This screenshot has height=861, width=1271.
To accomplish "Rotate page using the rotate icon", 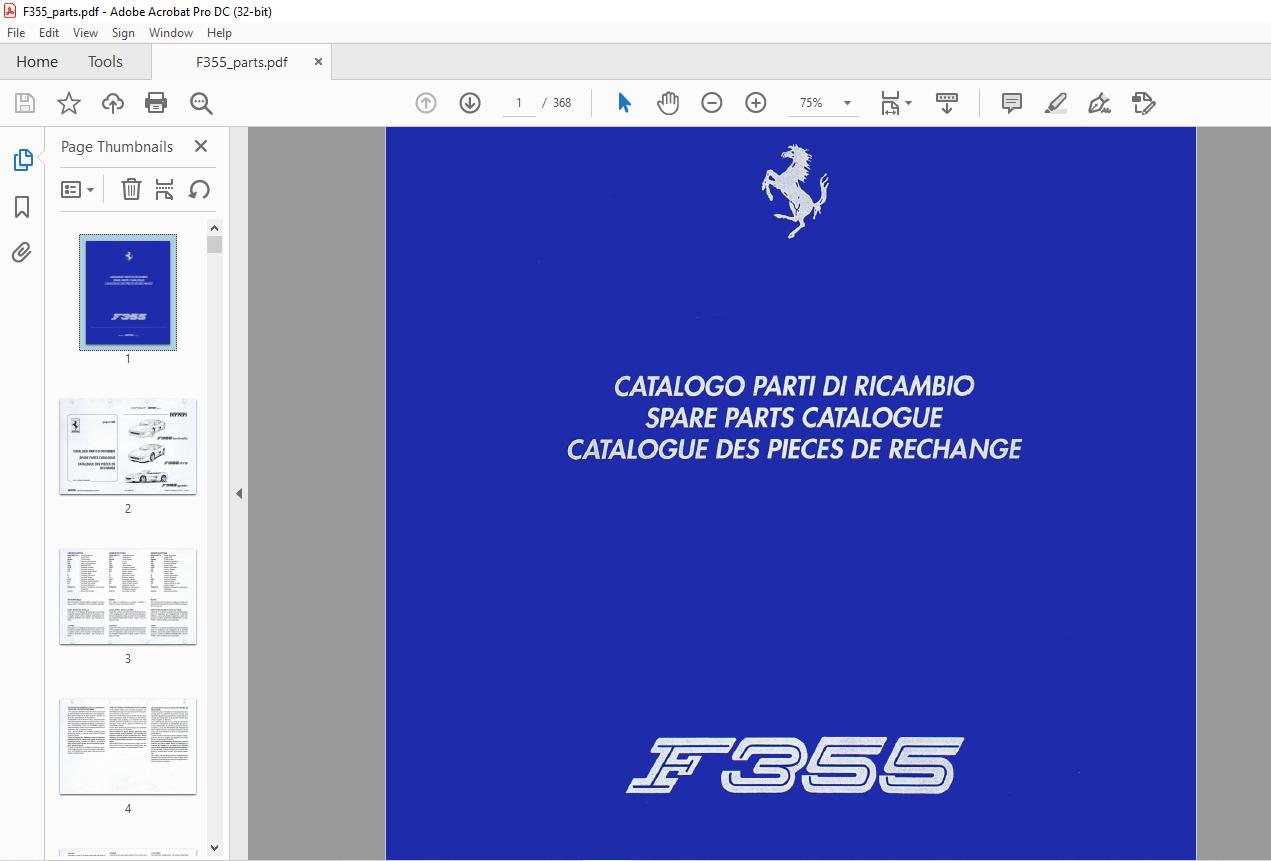I will pyautogui.click(x=199, y=189).
